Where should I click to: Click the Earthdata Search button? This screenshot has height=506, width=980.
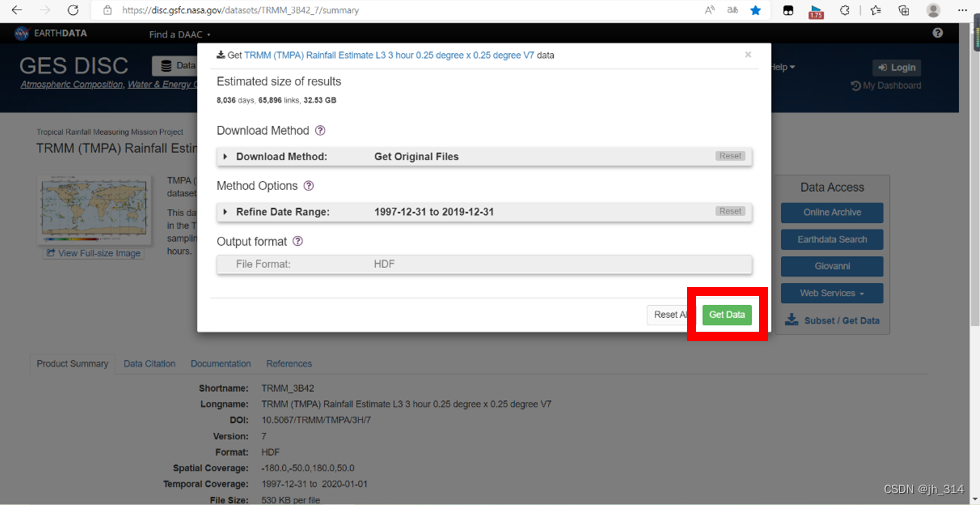point(832,239)
